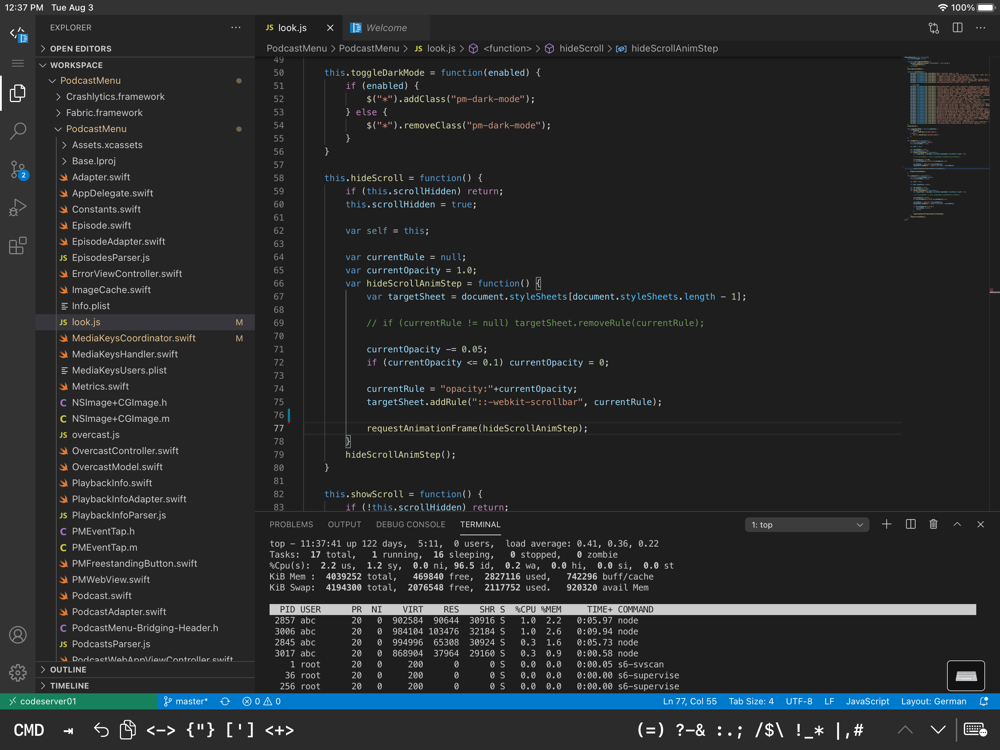This screenshot has width=1000, height=750.
Task: Toggle the on-screen keyboard button
Action: tap(965, 676)
